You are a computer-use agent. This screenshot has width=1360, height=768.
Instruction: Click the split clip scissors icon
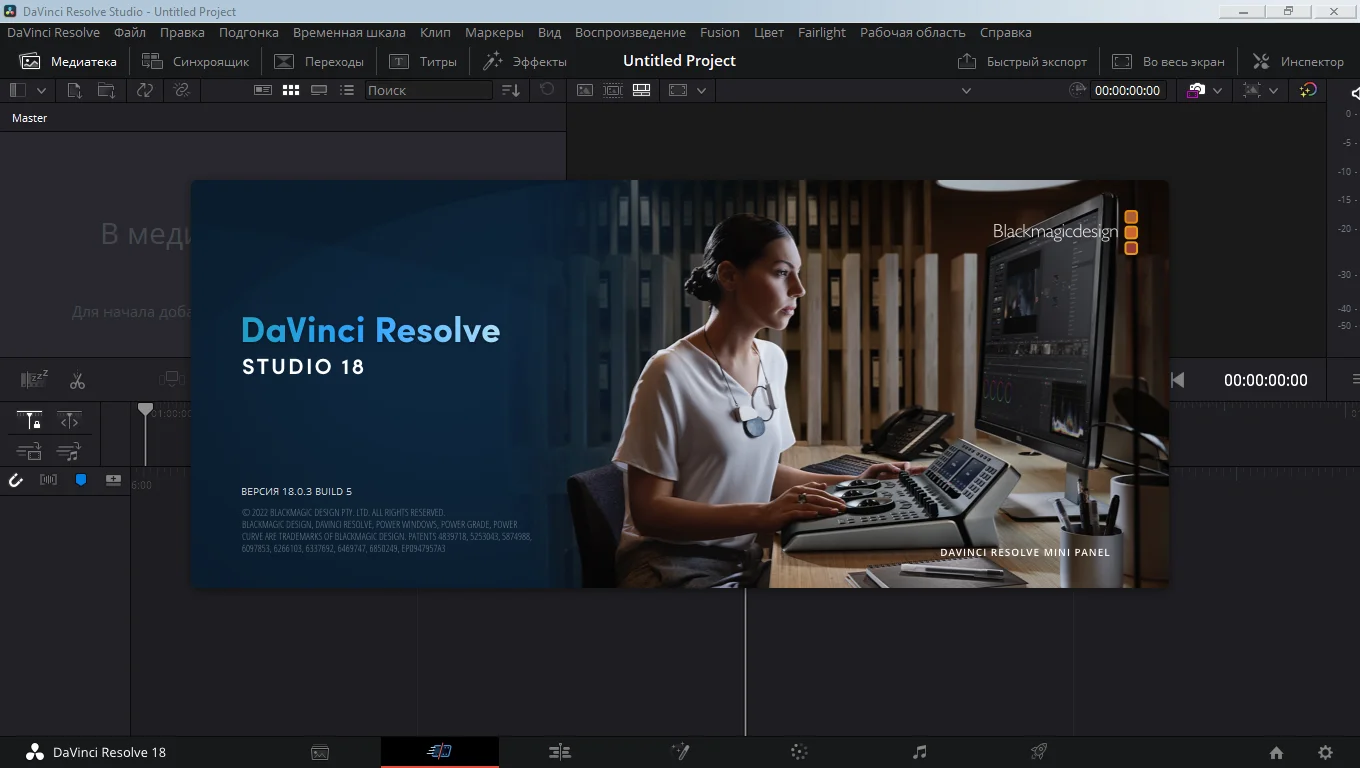tap(77, 381)
